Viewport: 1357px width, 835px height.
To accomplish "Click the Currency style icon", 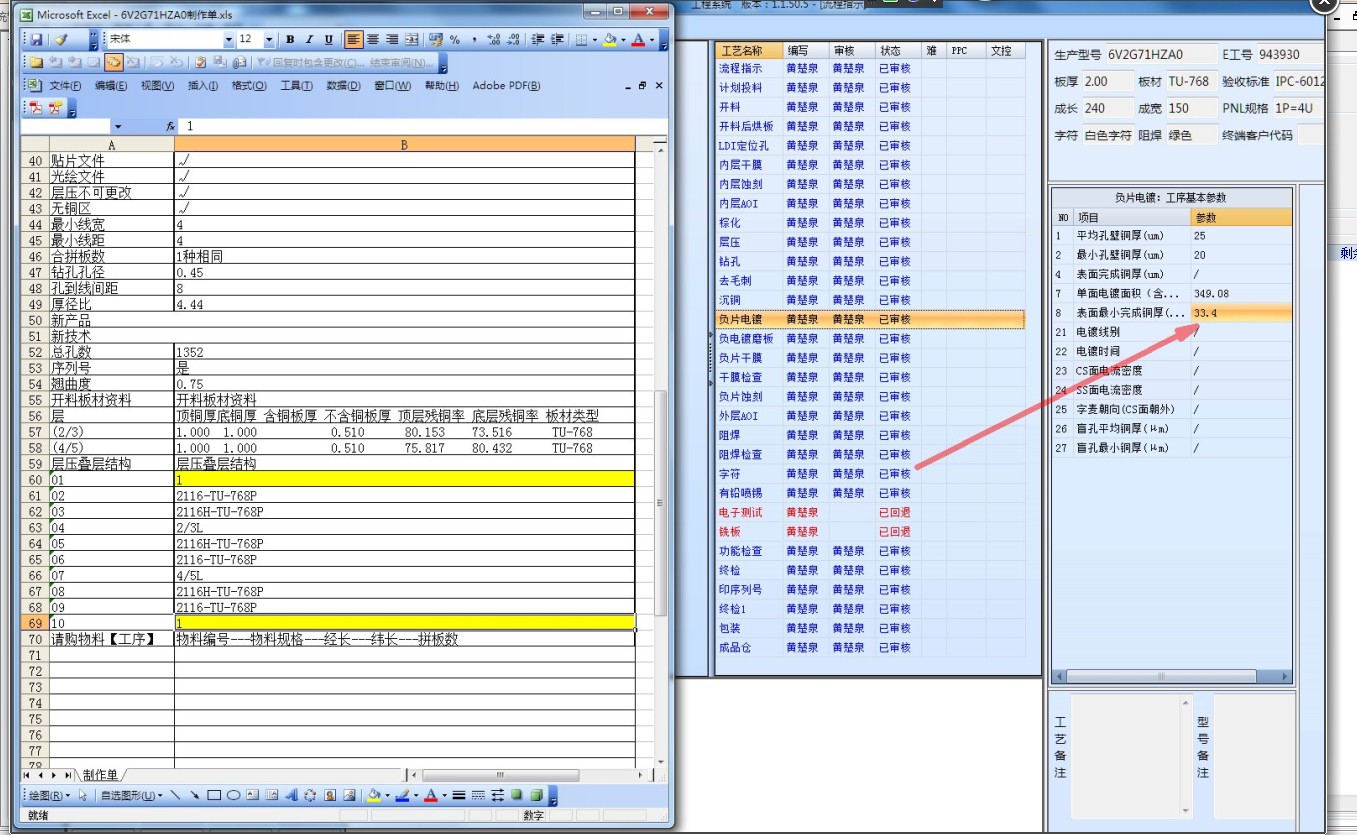I will tap(435, 39).
